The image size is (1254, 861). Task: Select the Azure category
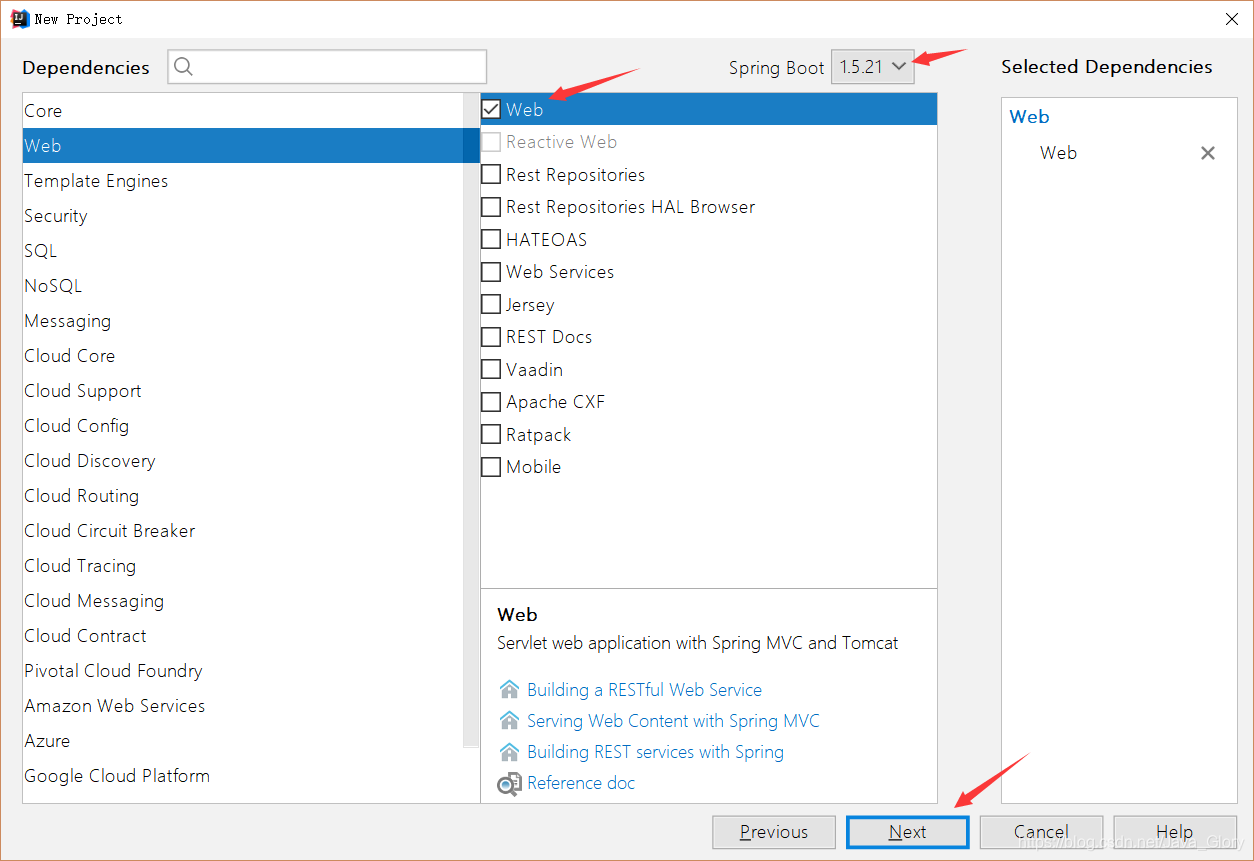(243, 741)
